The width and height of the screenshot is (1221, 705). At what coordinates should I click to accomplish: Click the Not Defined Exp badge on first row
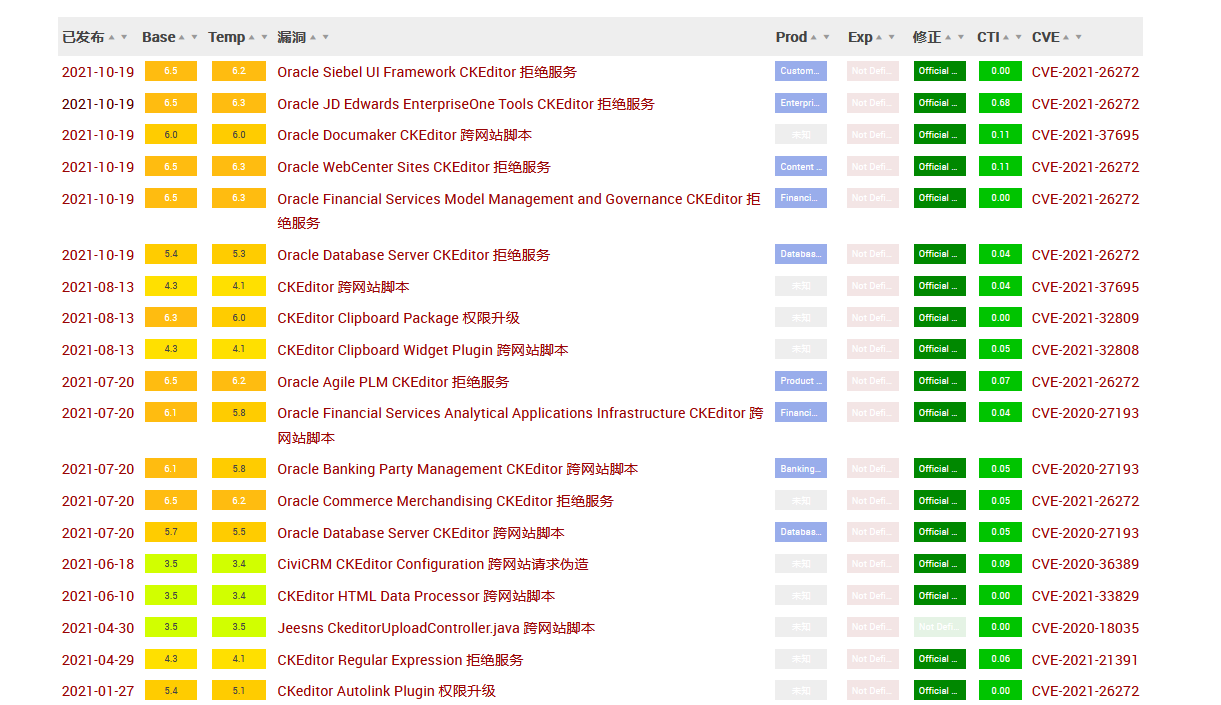(x=871, y=70)
